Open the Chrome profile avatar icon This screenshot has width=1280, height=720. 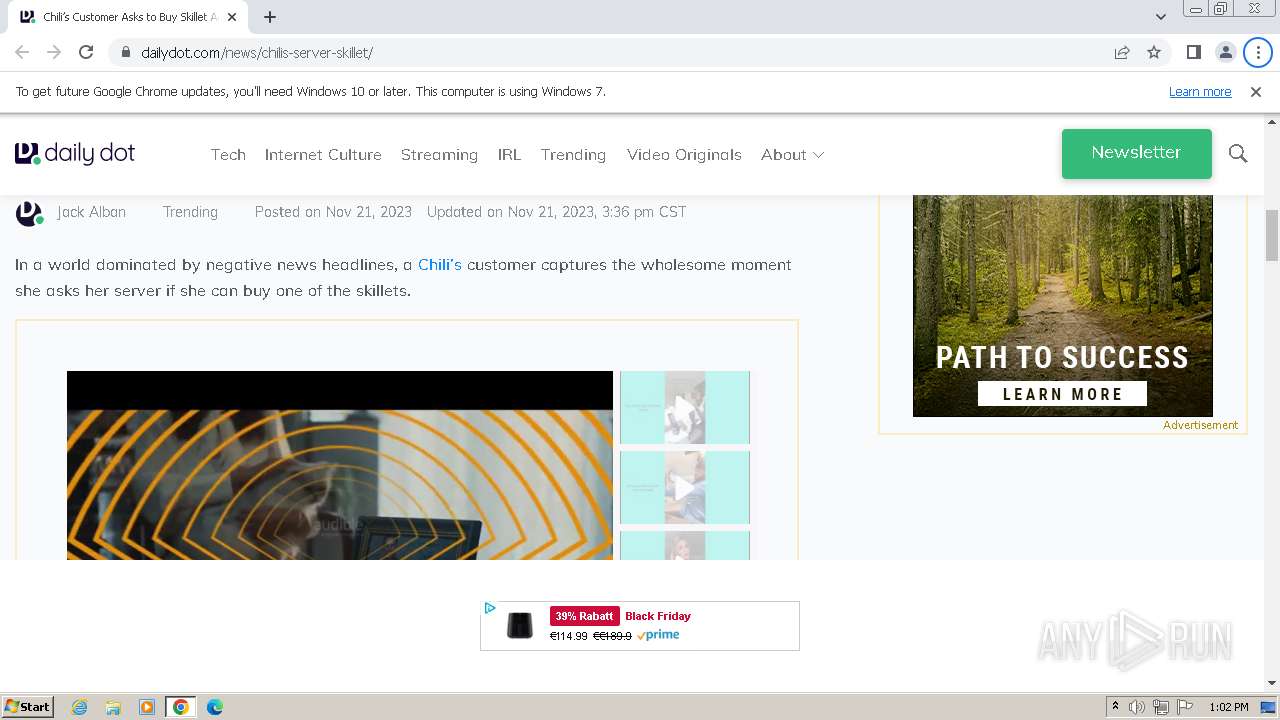click(1225, 52)
